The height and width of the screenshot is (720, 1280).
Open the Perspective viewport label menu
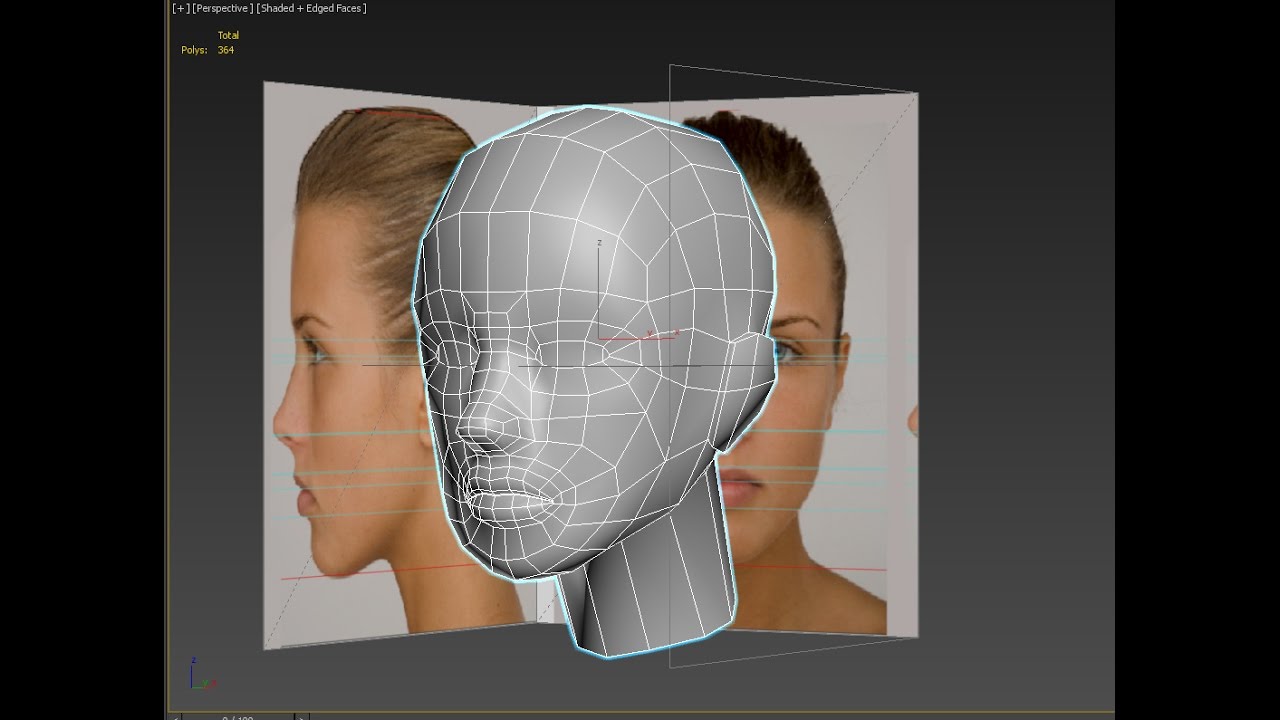(222, 8)
